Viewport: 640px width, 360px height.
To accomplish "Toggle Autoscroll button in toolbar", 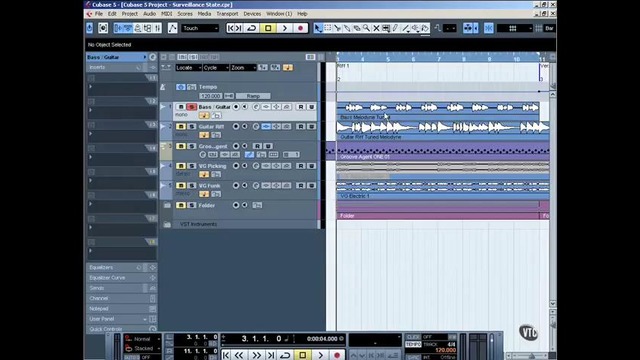I will pyautogui.click(x=468, y=28).
